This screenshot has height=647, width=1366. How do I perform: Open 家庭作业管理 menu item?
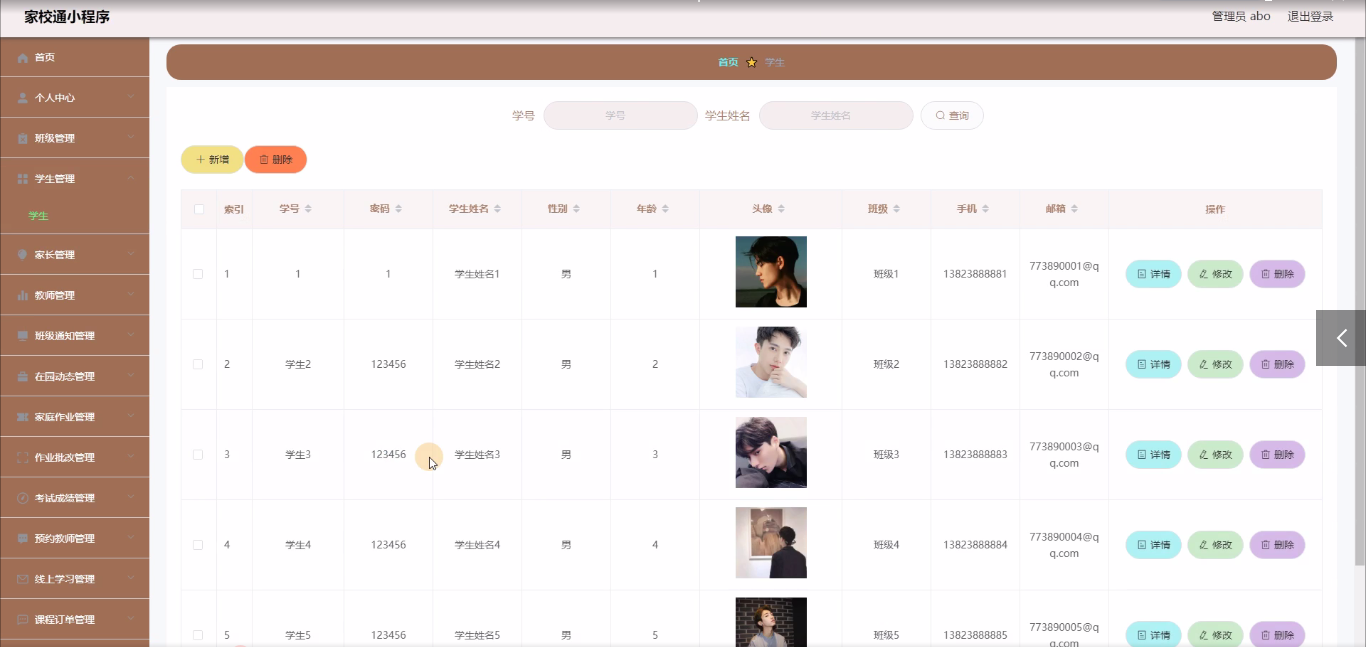[74, 417]
